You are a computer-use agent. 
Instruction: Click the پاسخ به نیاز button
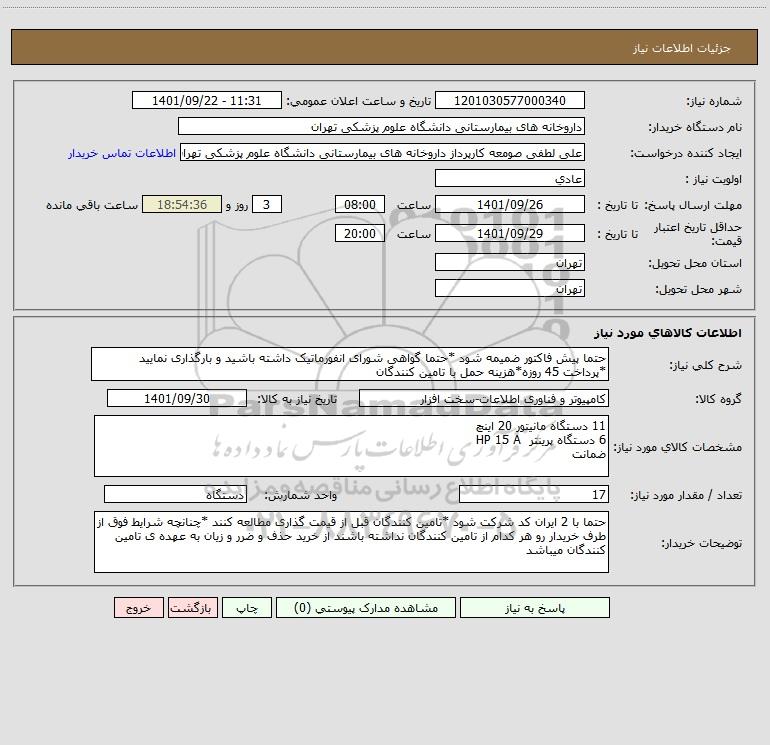coord(534,607)
